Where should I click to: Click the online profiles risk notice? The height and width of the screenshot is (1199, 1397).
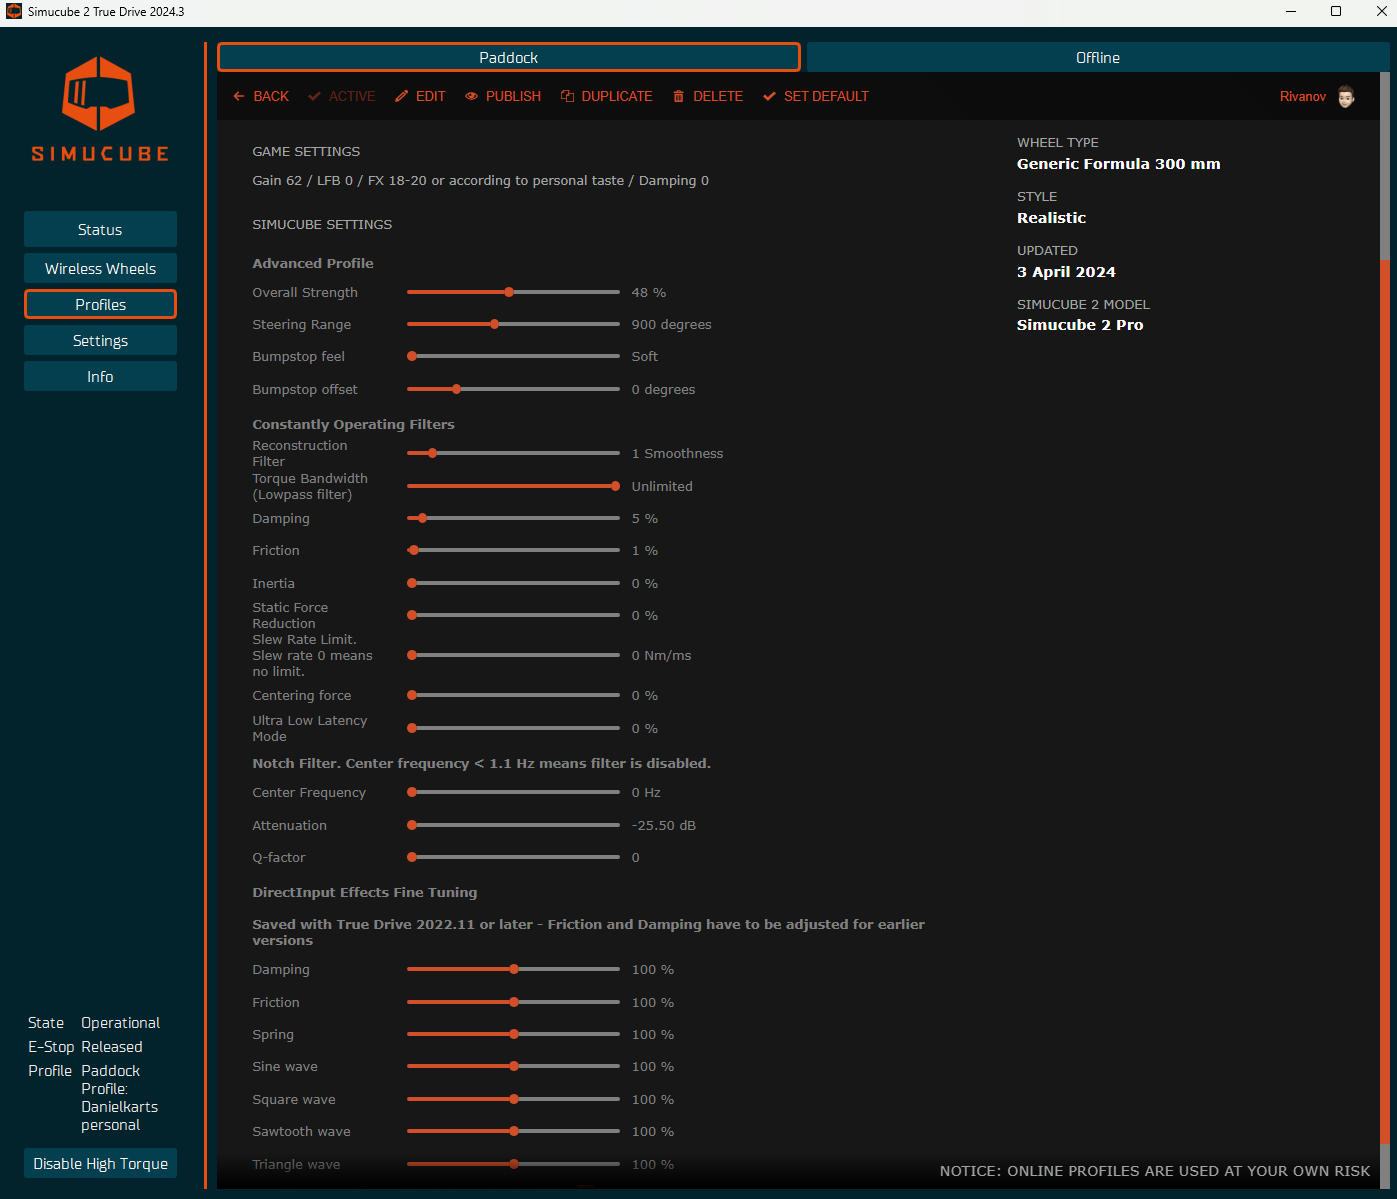(1155, 1170)
